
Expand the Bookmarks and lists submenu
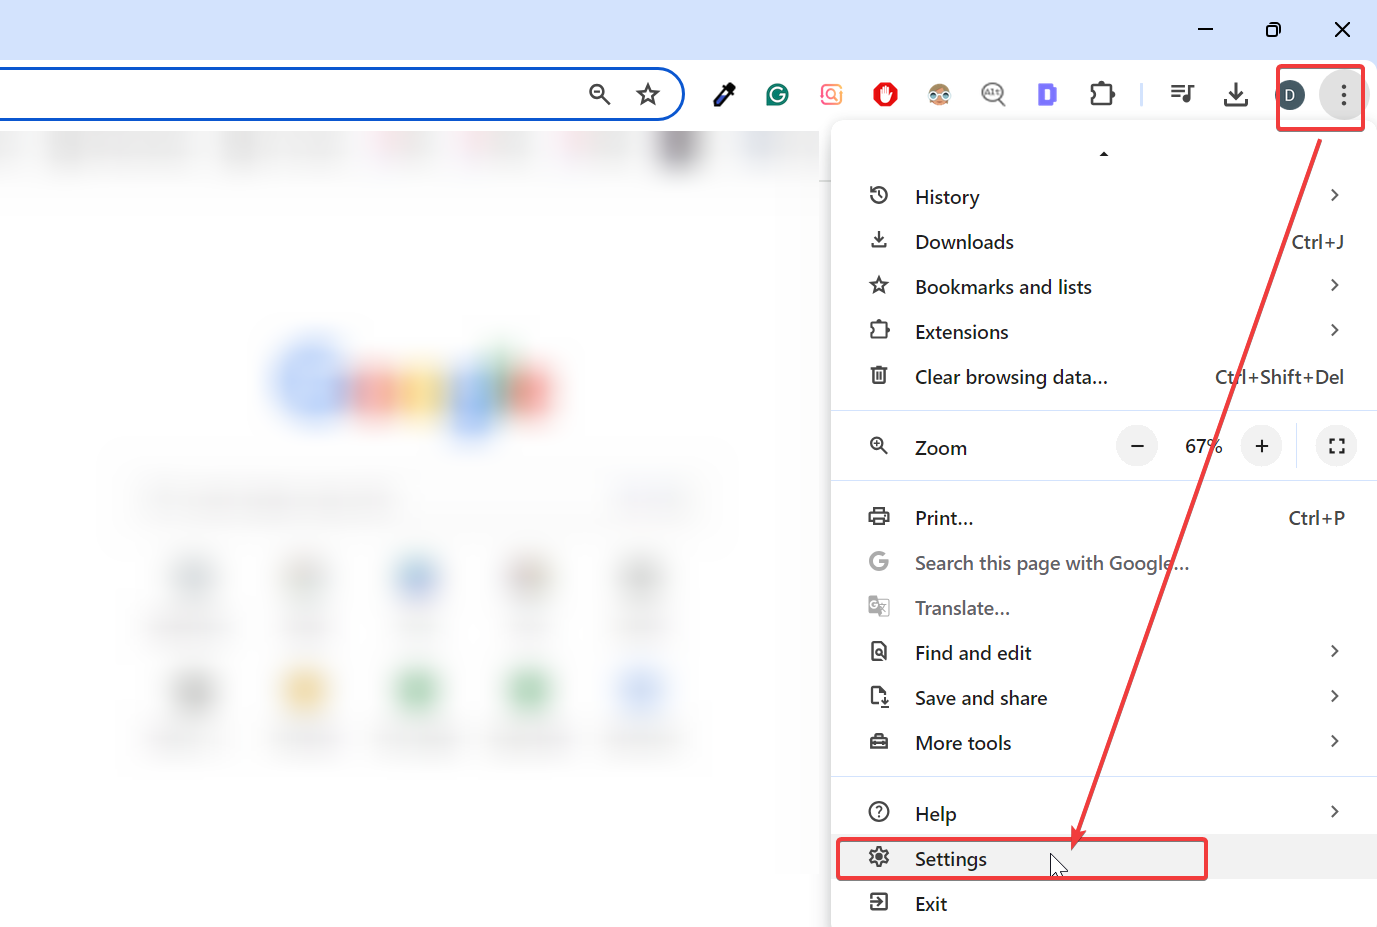[x=1003, y=287]
